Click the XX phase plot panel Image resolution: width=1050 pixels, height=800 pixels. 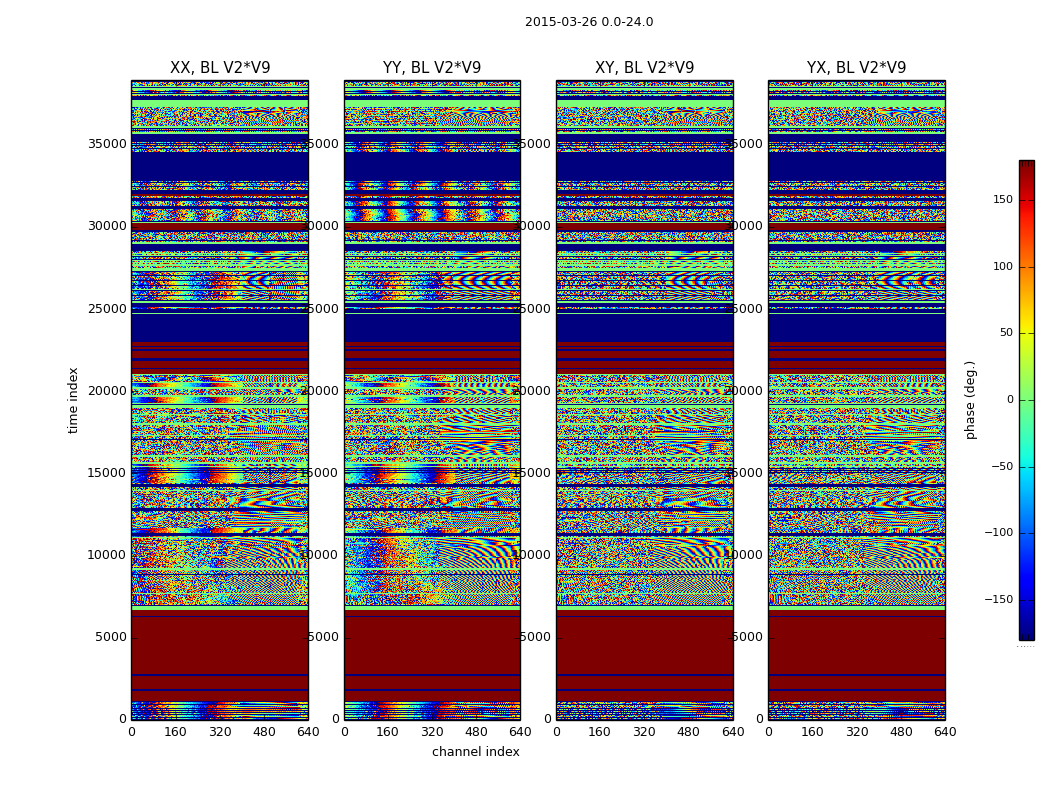coord(220,400)
